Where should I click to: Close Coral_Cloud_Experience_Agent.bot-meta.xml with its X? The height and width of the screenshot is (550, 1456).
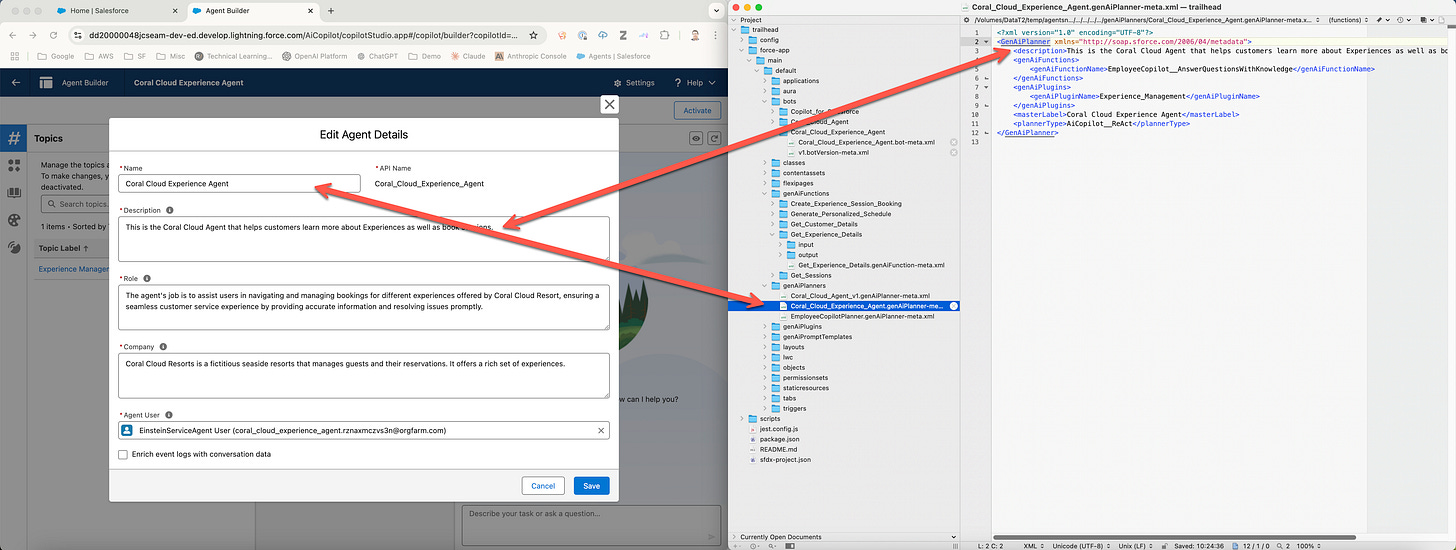pyautogui.click(x=953, y=142)
